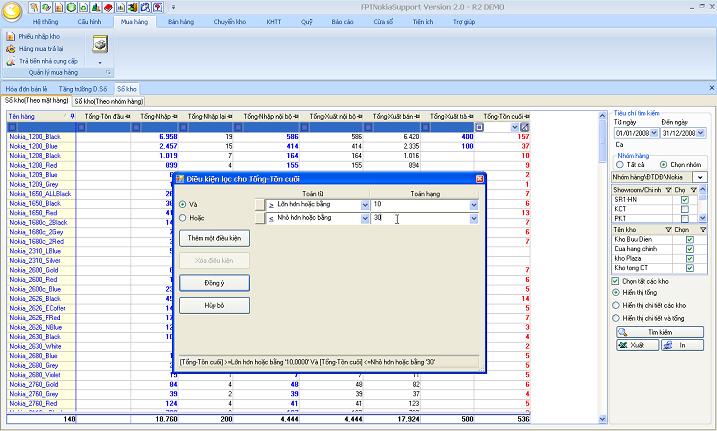Click the chart report document icon in toolbar

(120, 7)
